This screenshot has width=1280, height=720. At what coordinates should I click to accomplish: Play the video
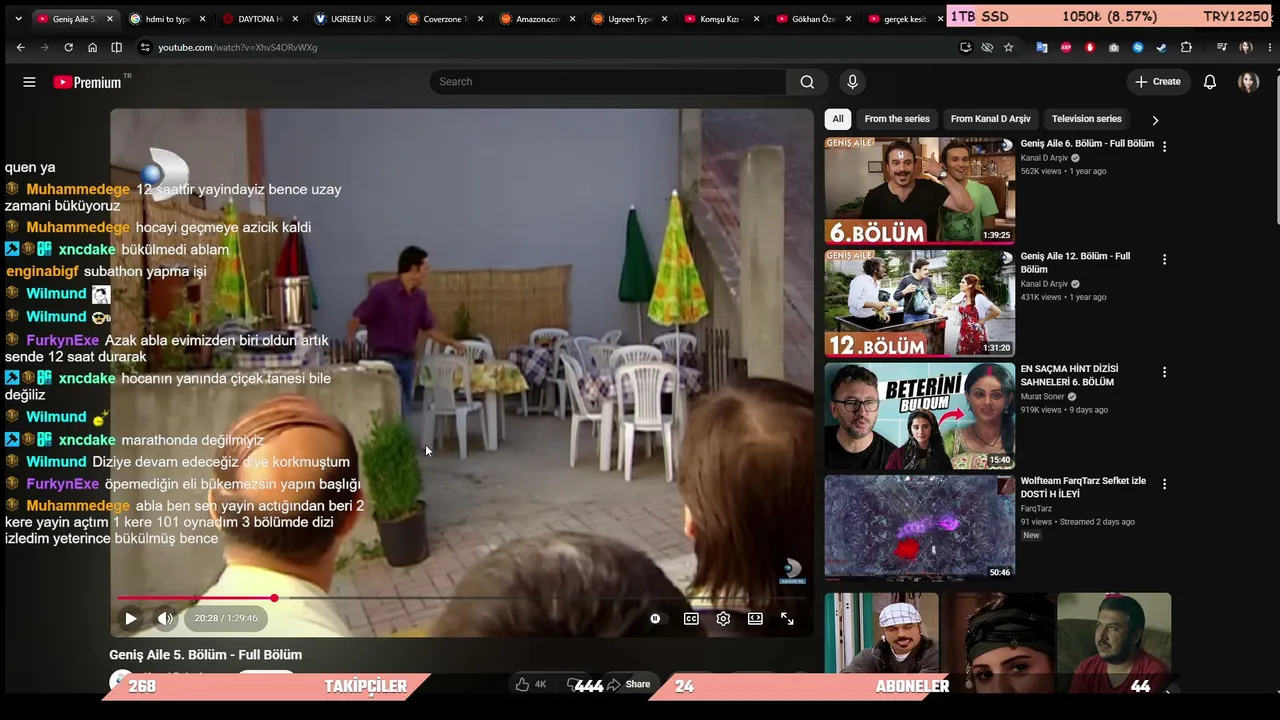[131, 619]
